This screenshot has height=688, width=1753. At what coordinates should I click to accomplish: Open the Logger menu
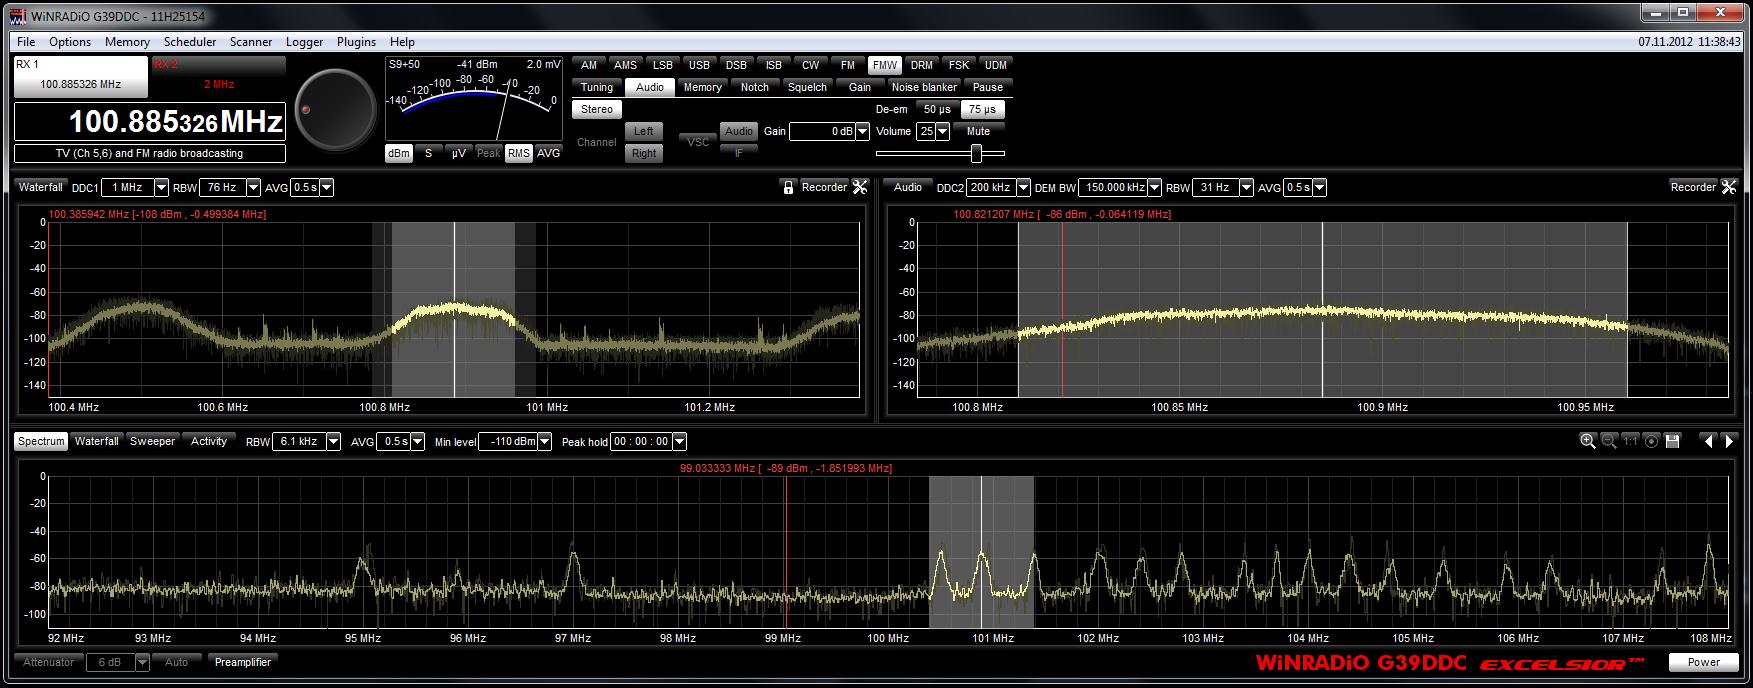(304, 42)
